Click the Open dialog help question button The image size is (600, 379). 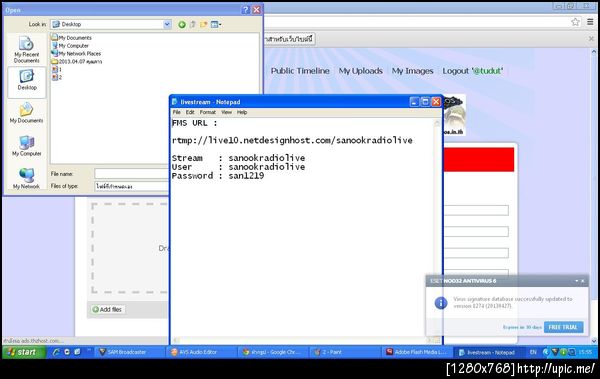pyautogui.click(x=246, y=10)
